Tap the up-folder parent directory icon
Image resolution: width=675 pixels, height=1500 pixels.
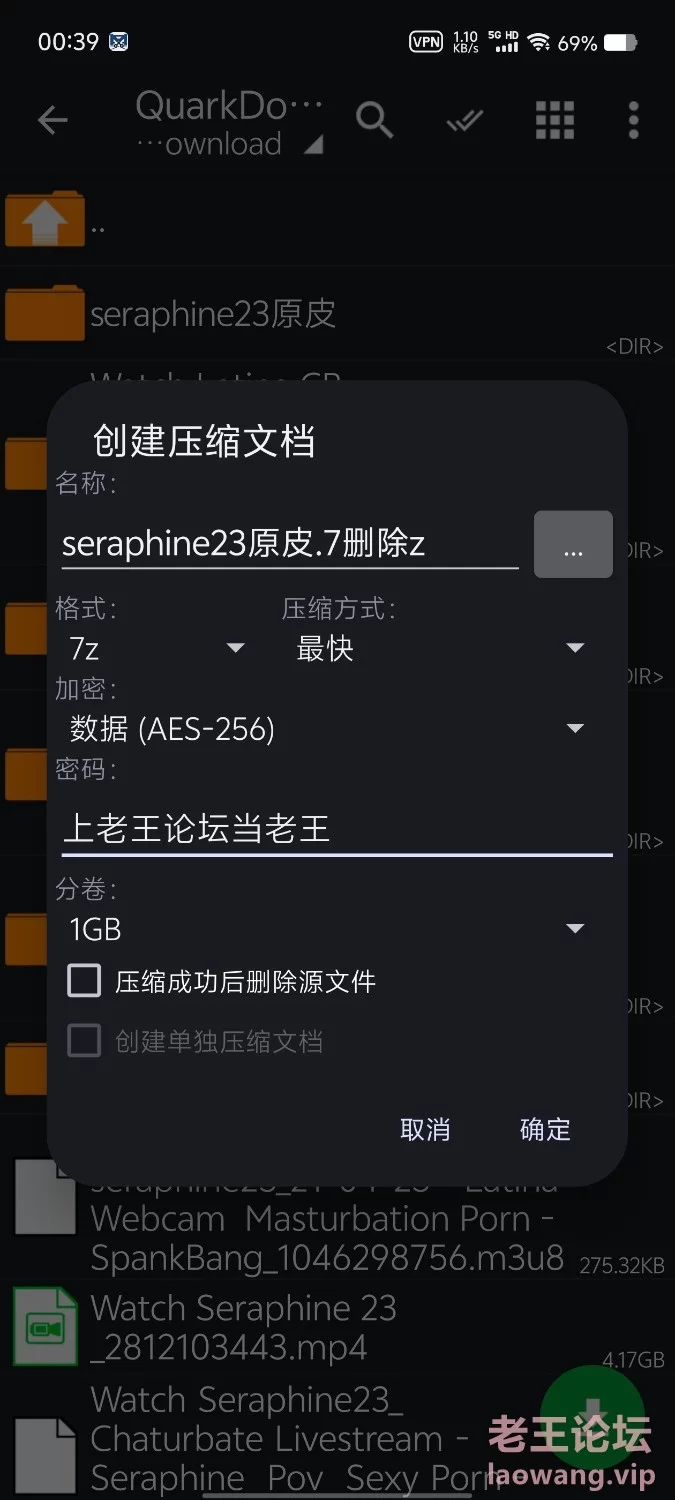point(45,218)
